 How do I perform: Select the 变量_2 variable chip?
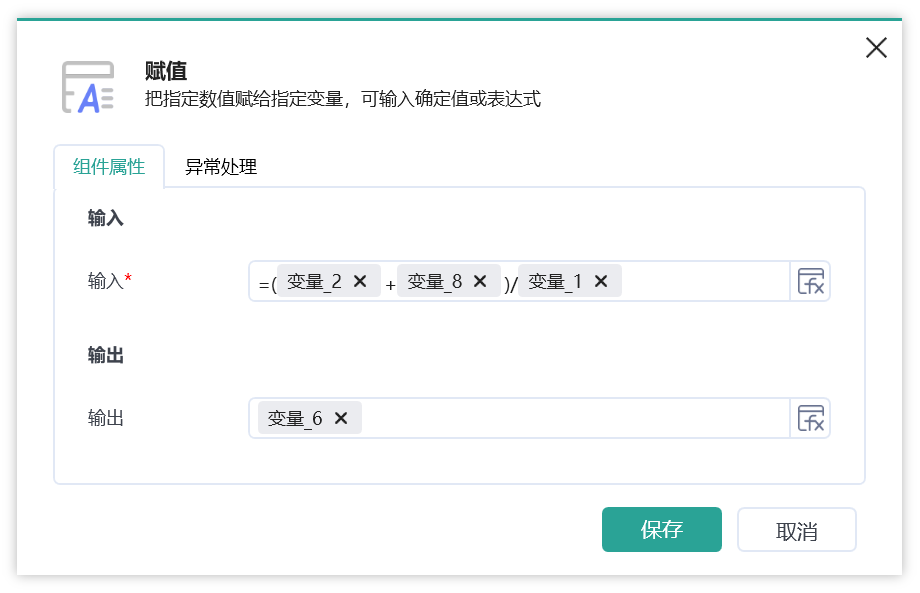(x=314, y=282)
